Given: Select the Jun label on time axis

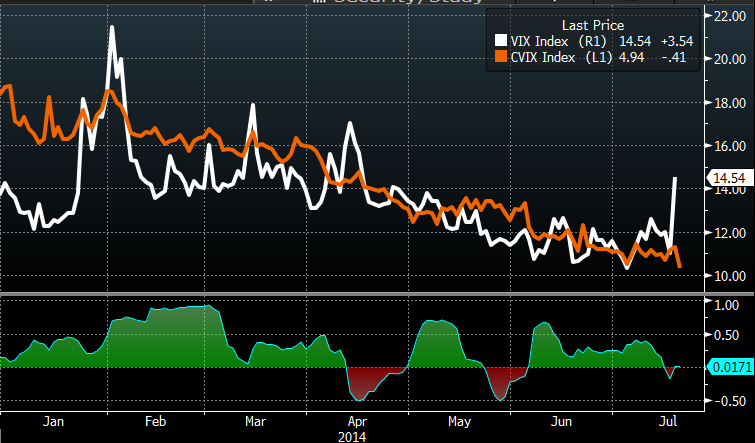Looking at the screenshot, I should 561,421.
